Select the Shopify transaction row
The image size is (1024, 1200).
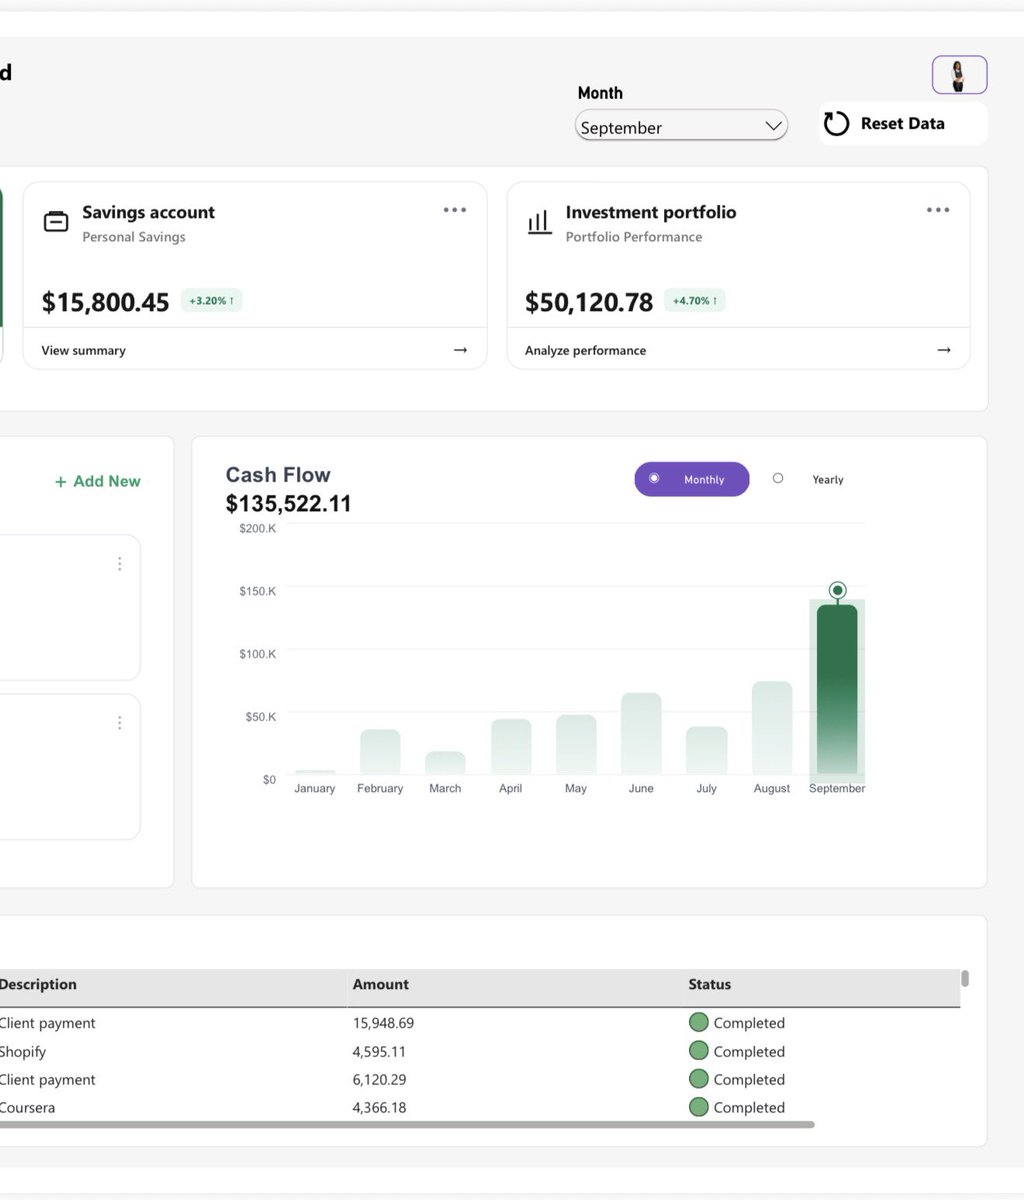coord(480,1051)
